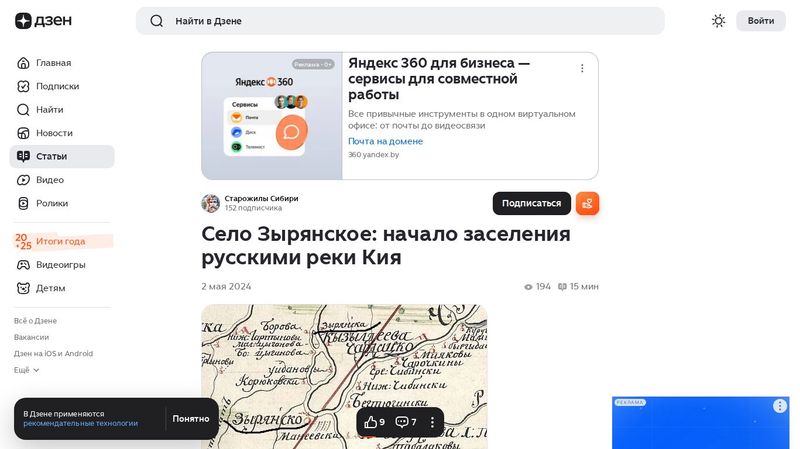800x449 pixels.
Task: Open Главная in the sidebar
Action: coord(53,63)
